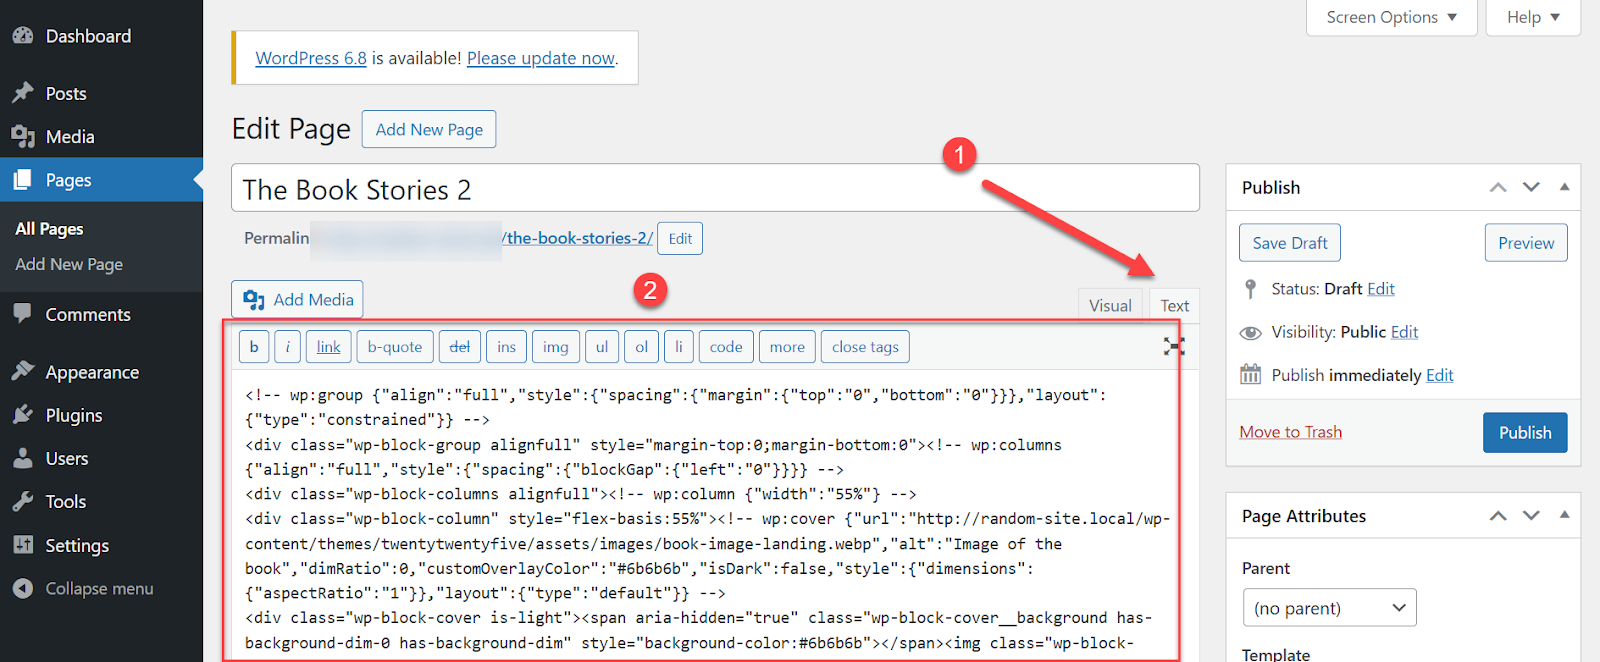Click the WordPress 6.8 link
This screenshot has width=1600, height=662.
click(x=311, y=58)
